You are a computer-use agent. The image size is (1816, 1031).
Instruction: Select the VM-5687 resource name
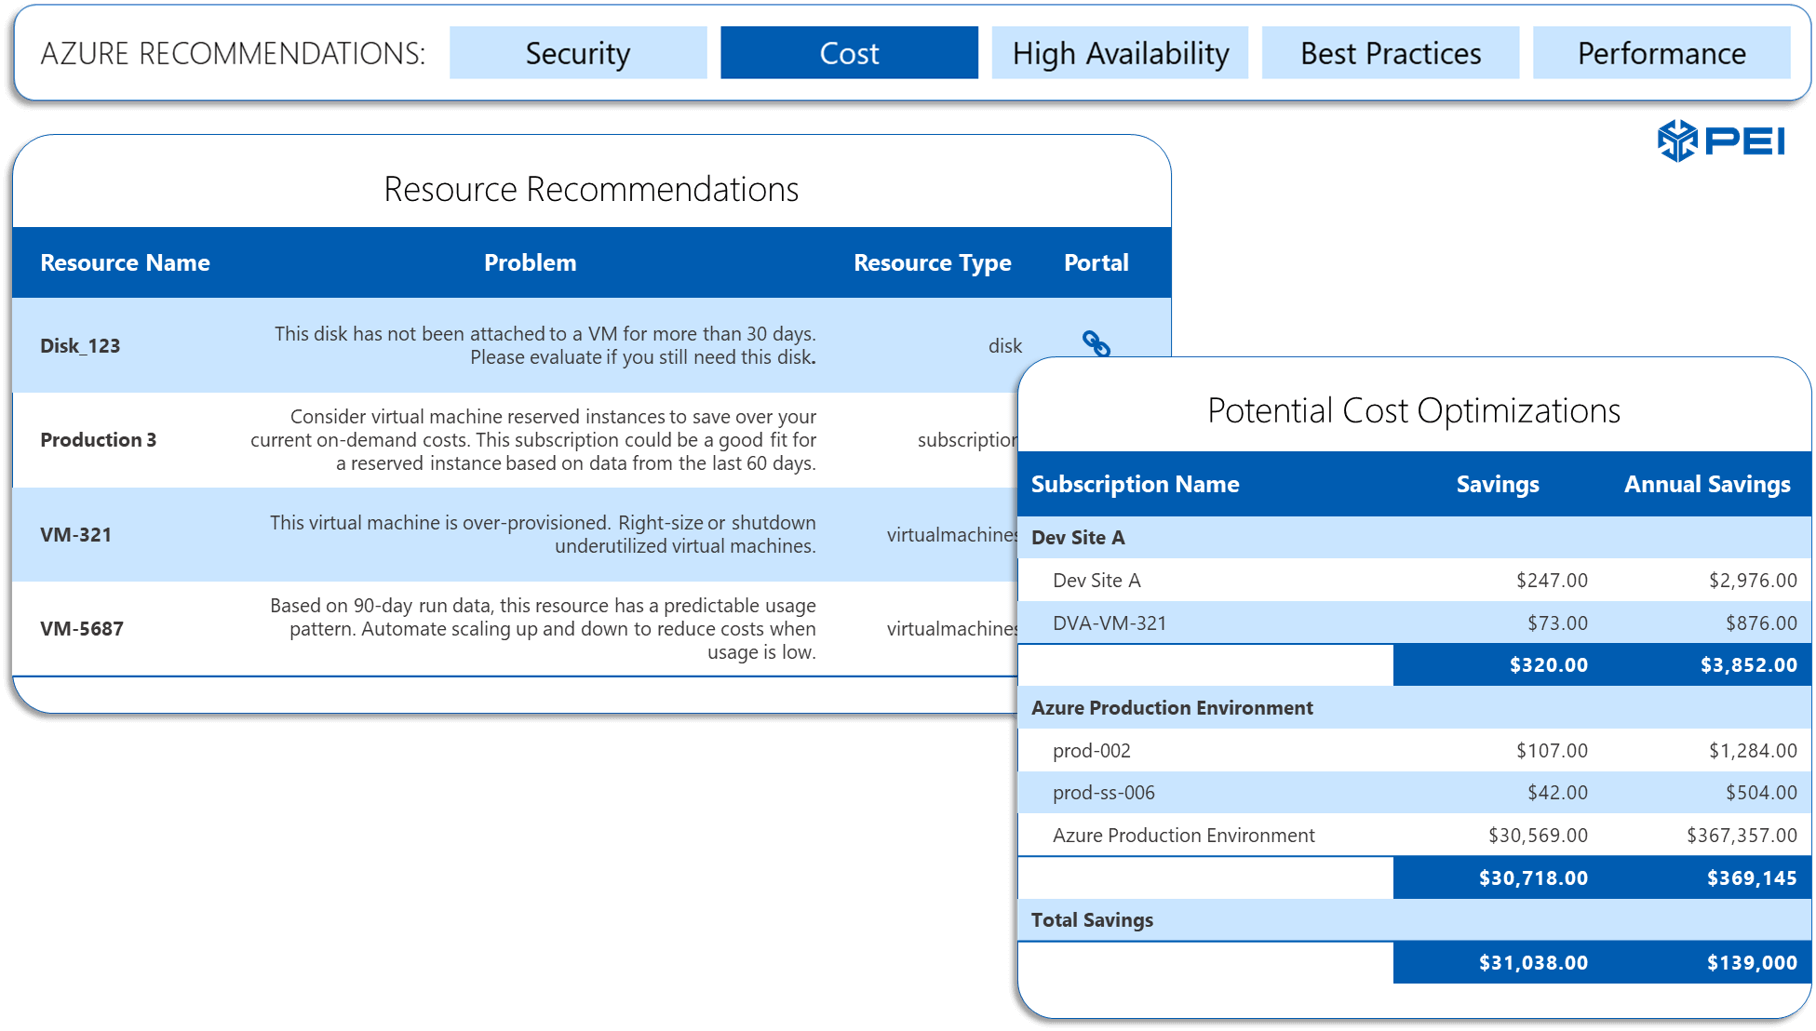pyautogui.click(x=82, y=629)
